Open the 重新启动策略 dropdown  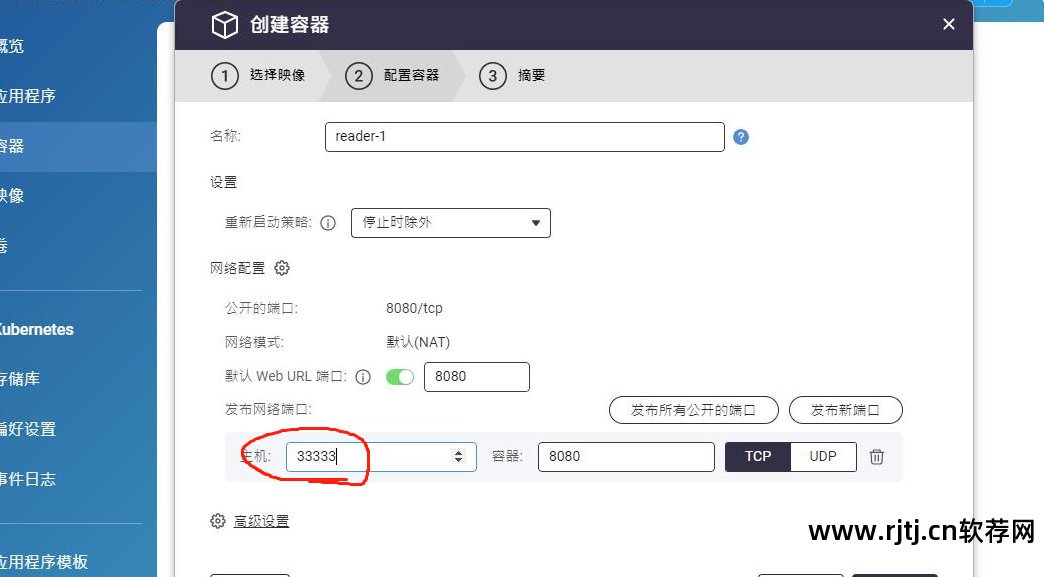click(450, 222)
